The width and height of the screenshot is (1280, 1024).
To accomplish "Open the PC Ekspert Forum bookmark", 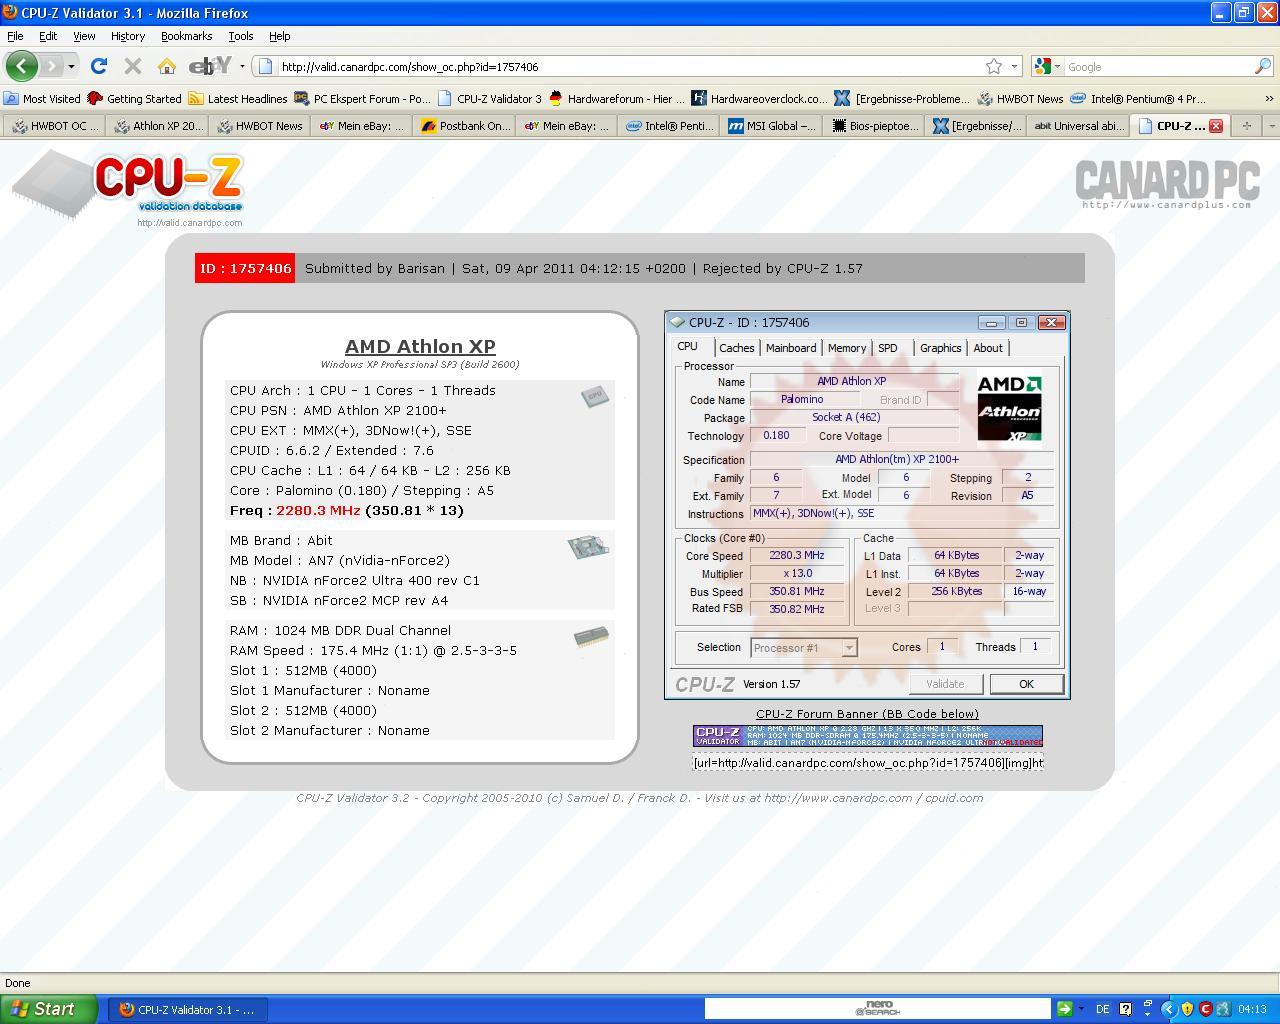I will tap(362, 99).
